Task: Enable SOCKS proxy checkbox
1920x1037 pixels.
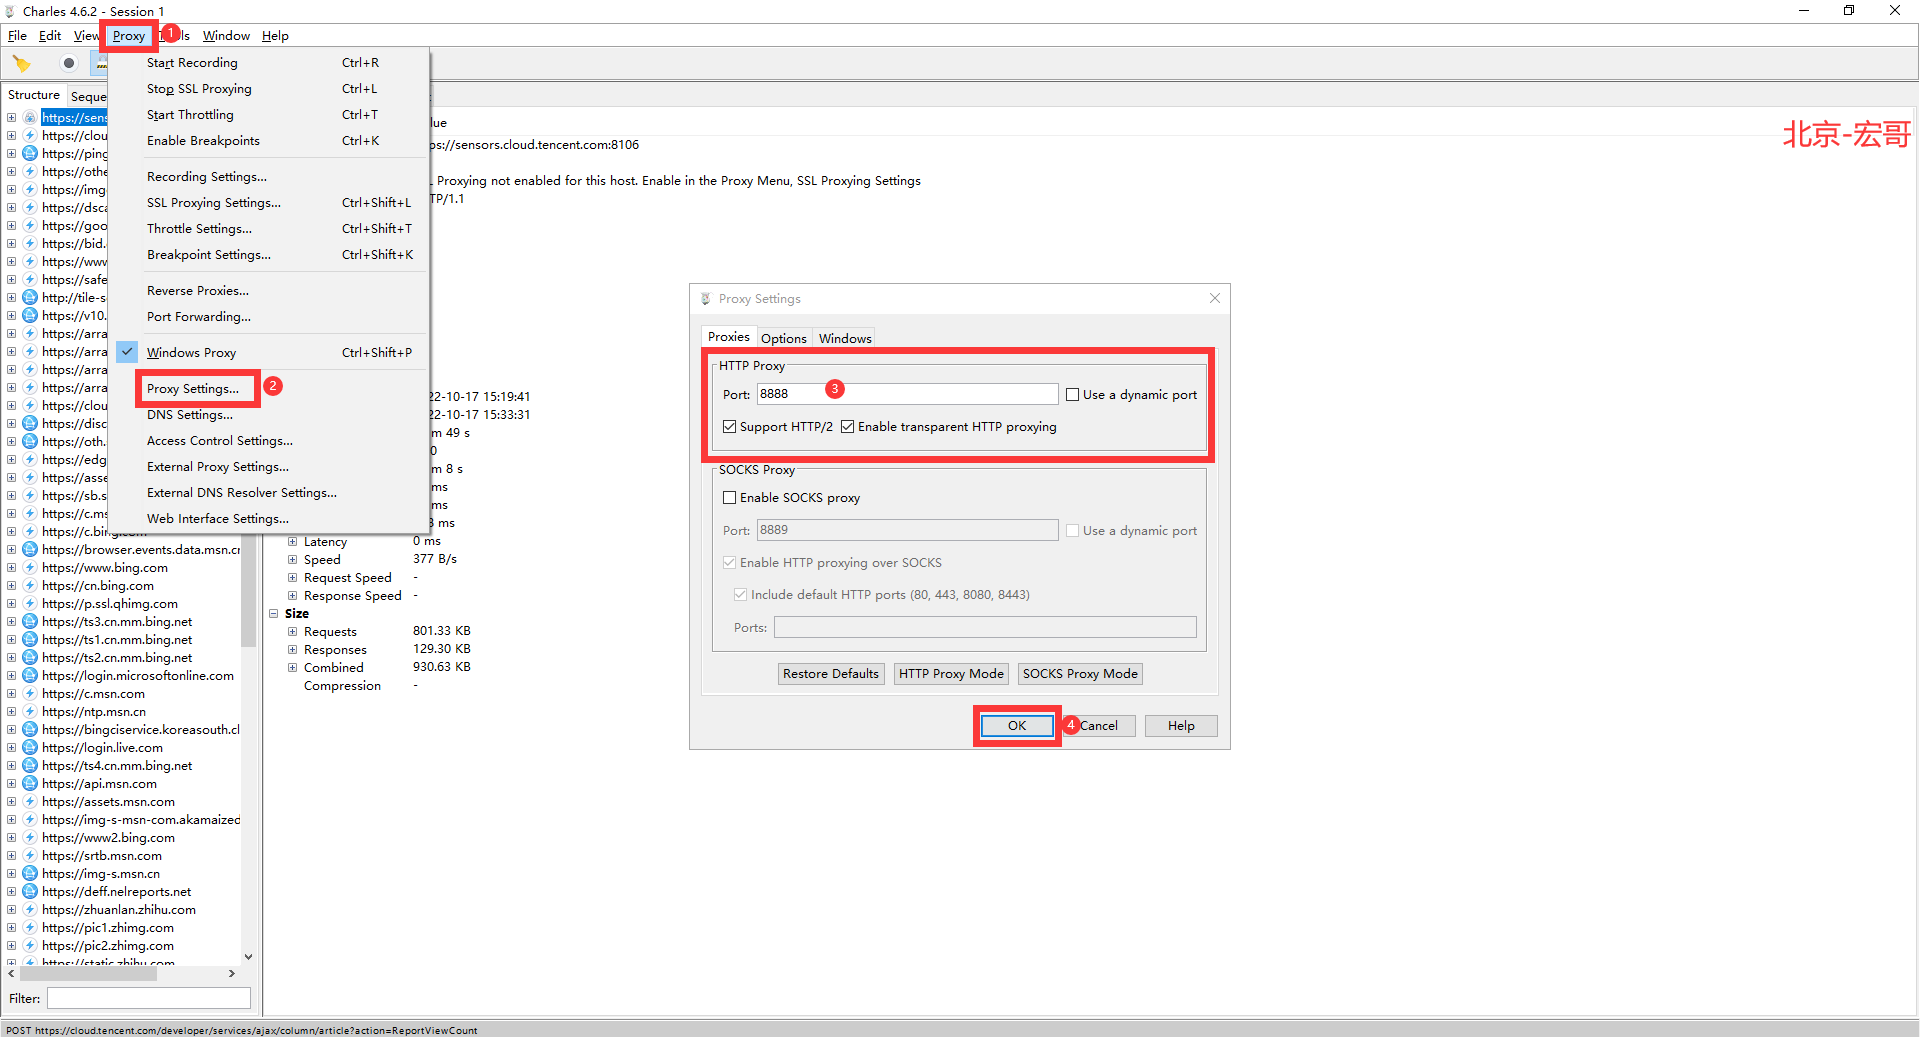Action: click(x=730, y=498)
